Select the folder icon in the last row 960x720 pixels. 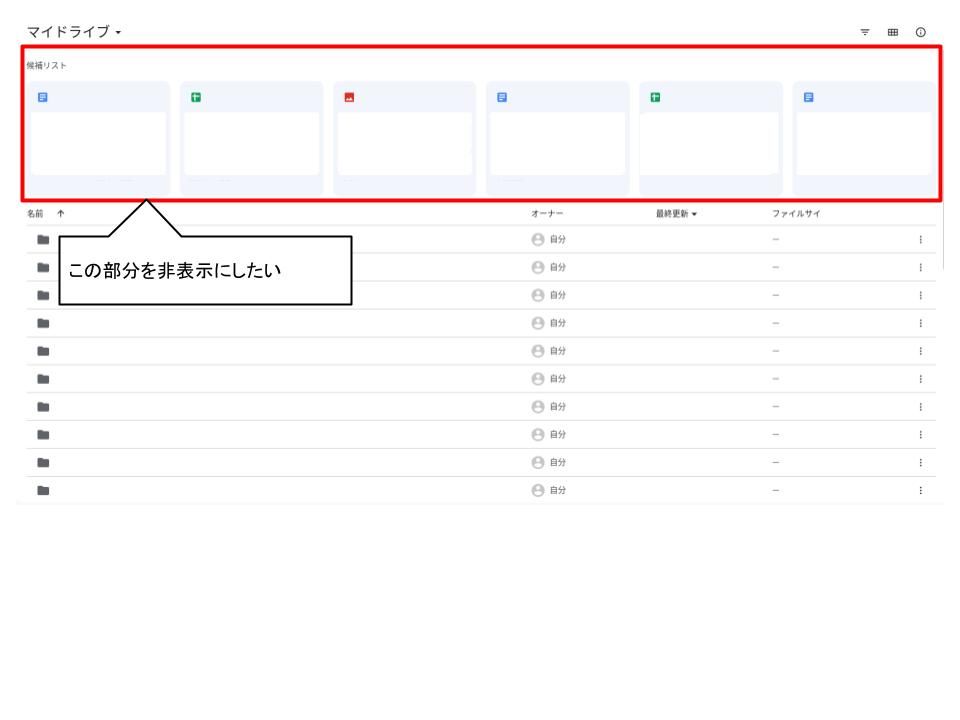[43, 490]
